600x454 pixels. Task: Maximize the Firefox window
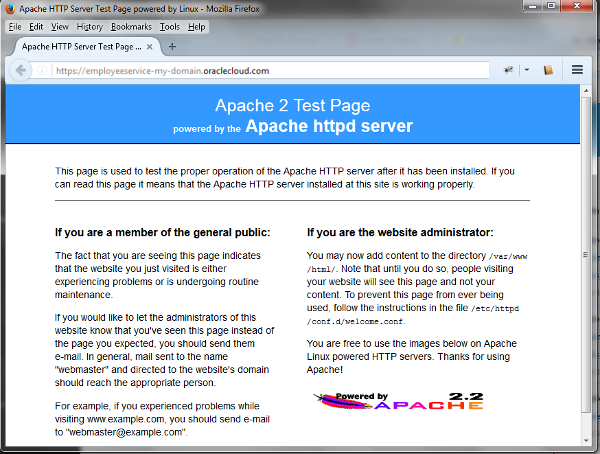[551, 6]
